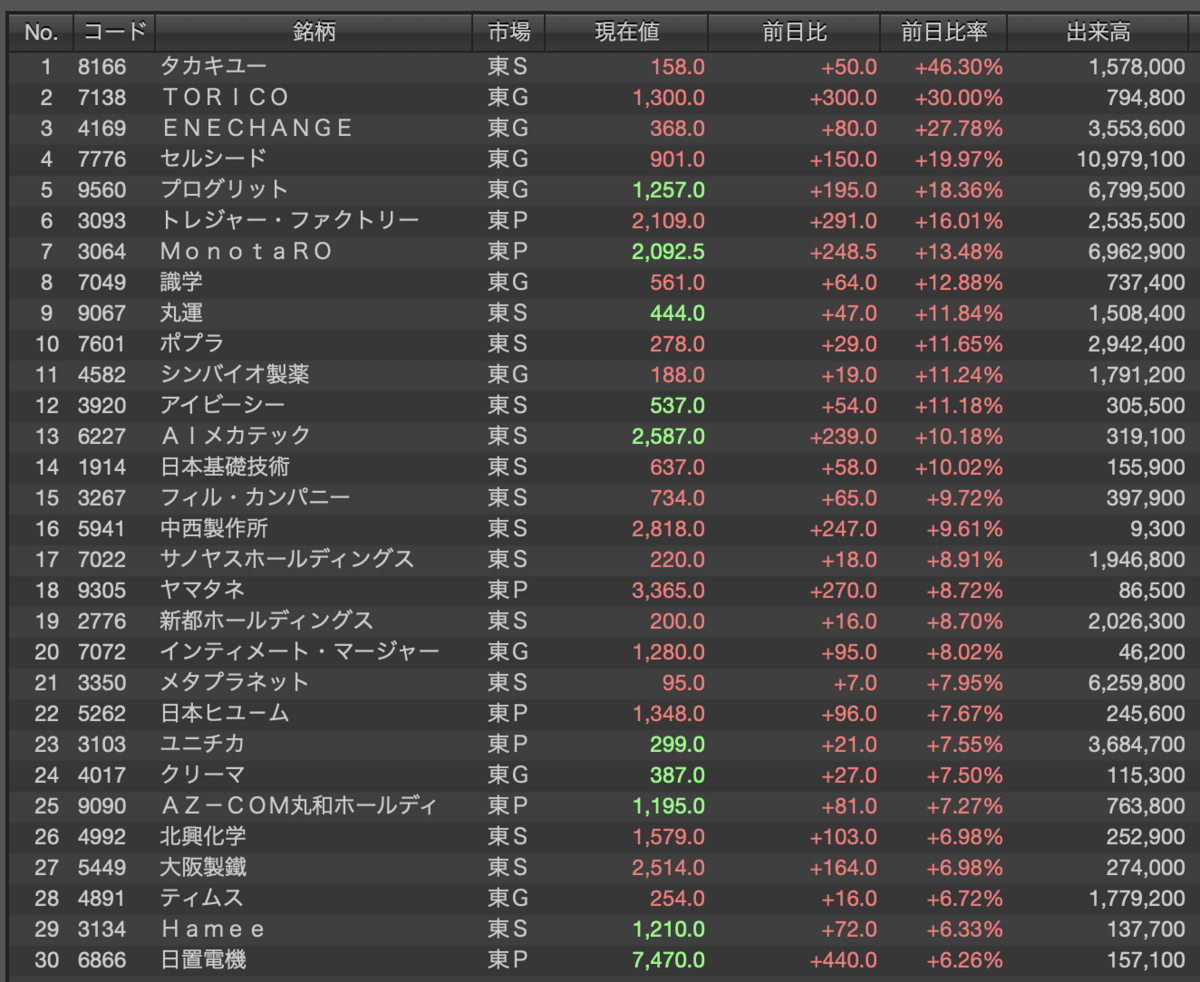The image size is (1200, 982).
Task: Sort by the 銘柄 column header
Action: point(314,33)
